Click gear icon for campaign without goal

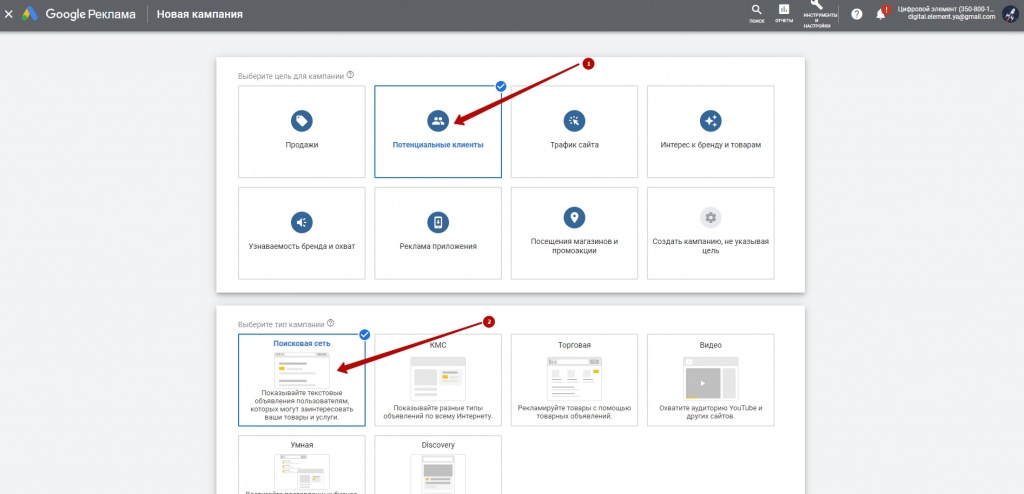(x=710, y=218)
